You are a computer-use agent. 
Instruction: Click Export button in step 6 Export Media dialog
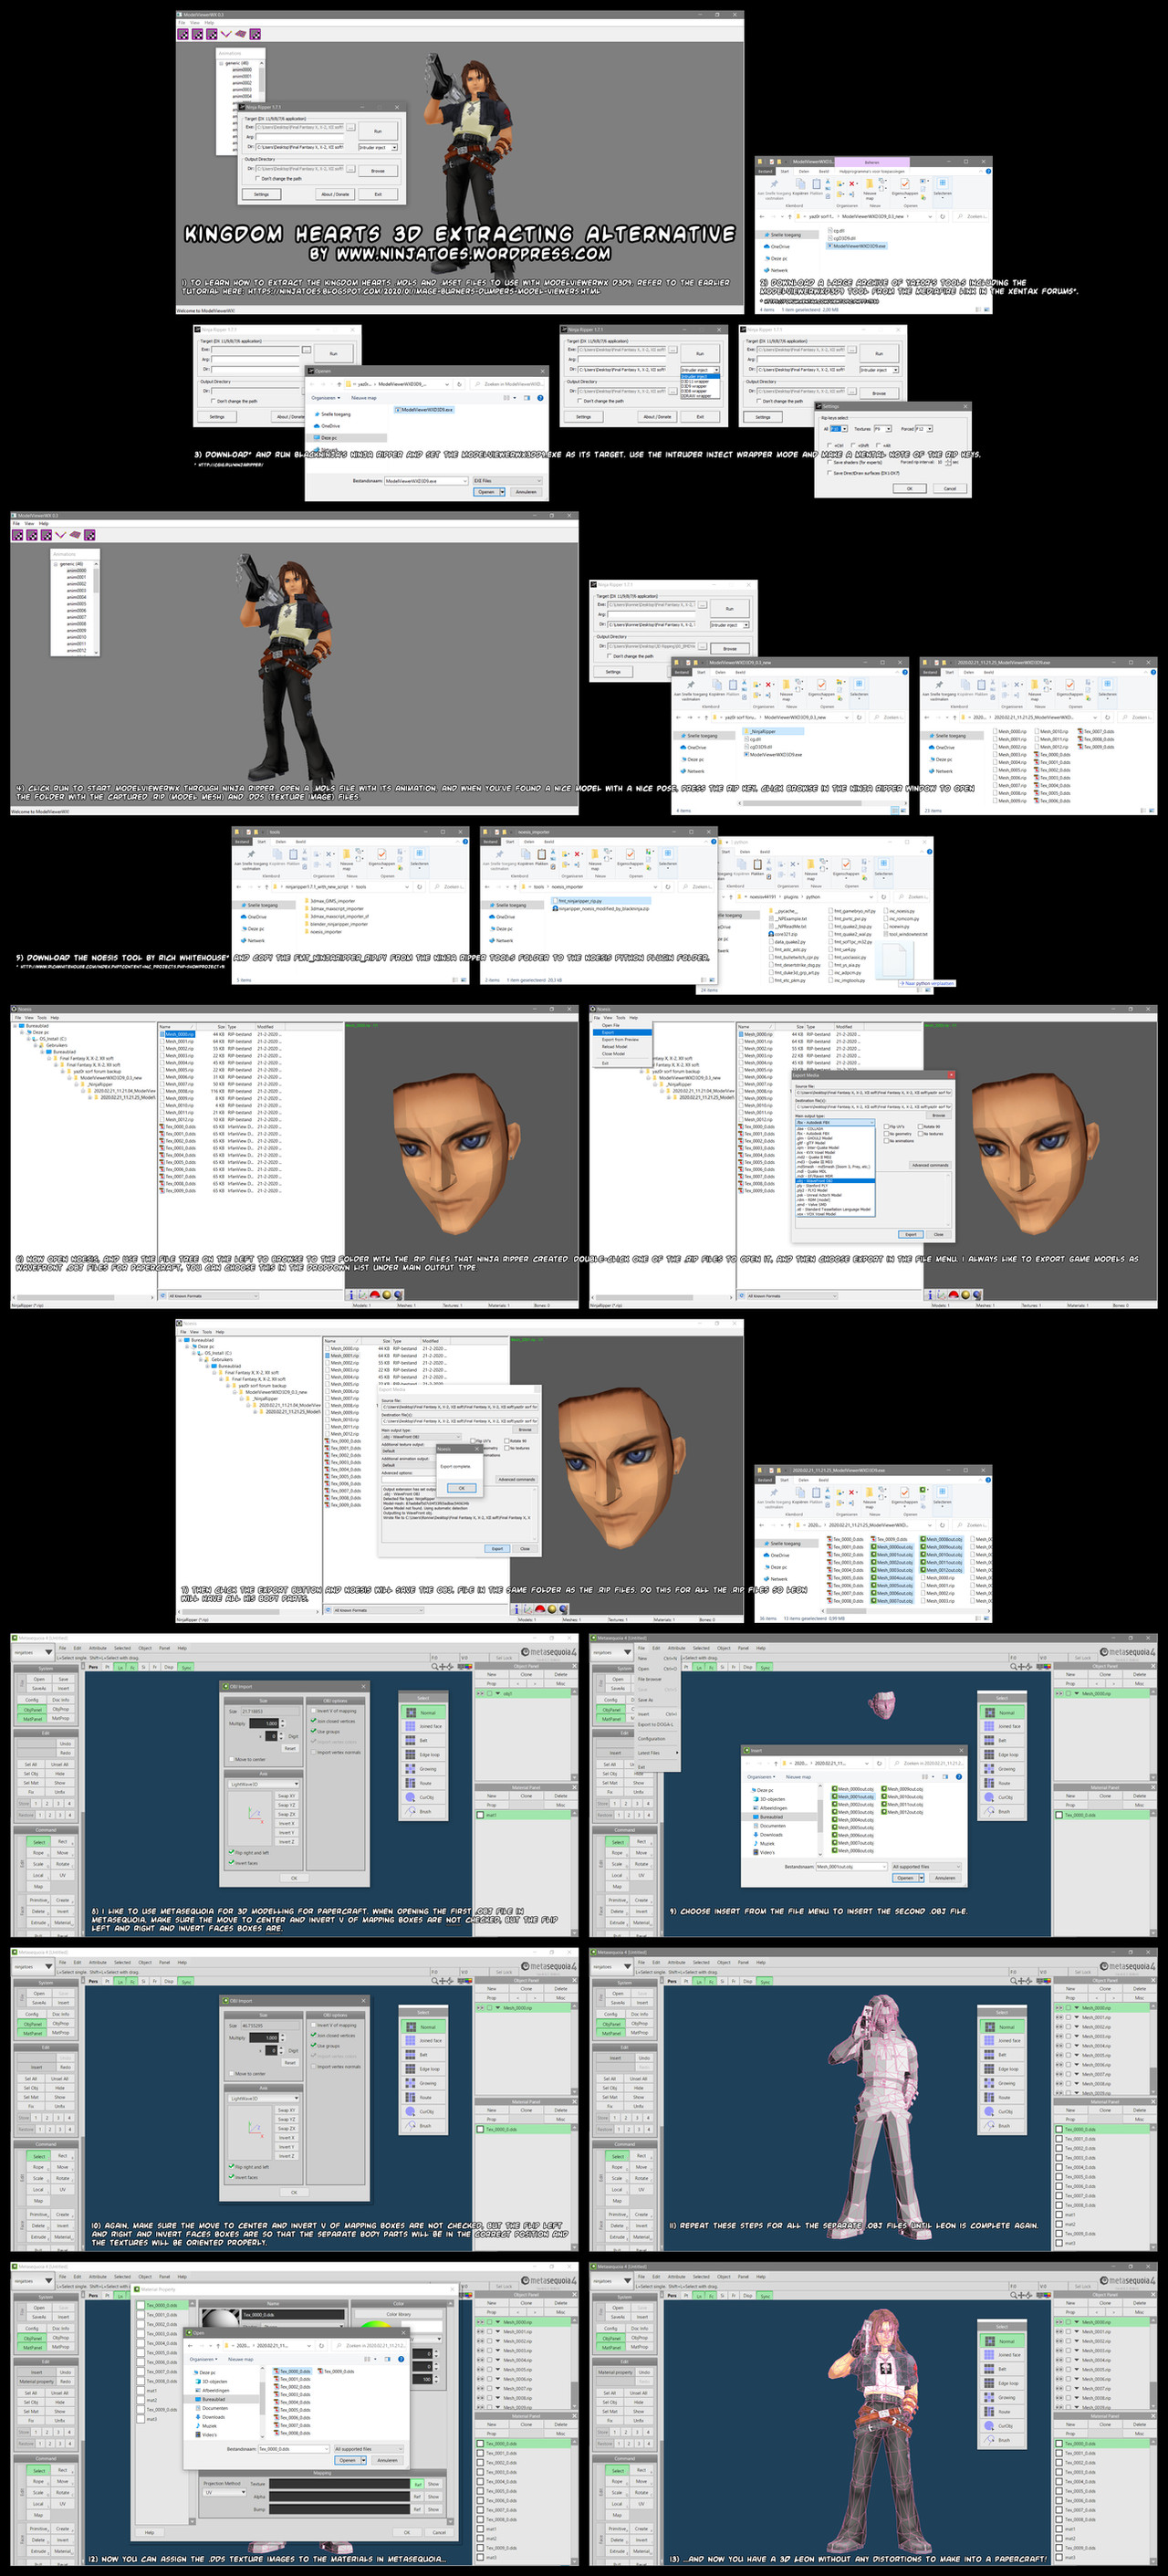[x=910, y=1234]
